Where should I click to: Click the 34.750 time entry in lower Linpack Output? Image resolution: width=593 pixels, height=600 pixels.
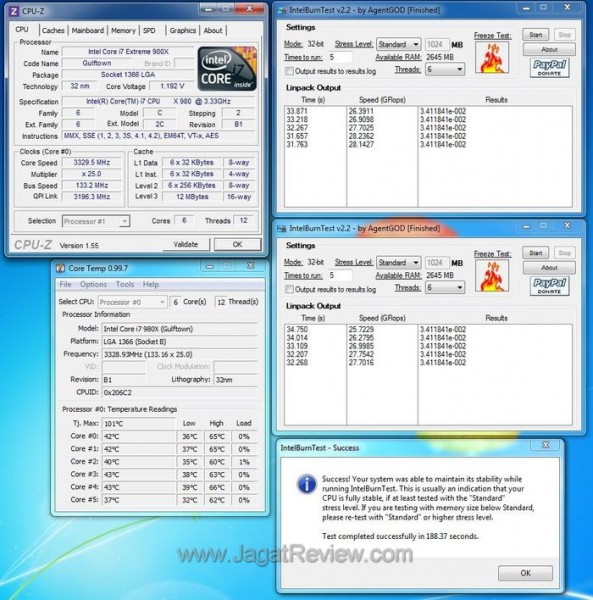[297, 329]
